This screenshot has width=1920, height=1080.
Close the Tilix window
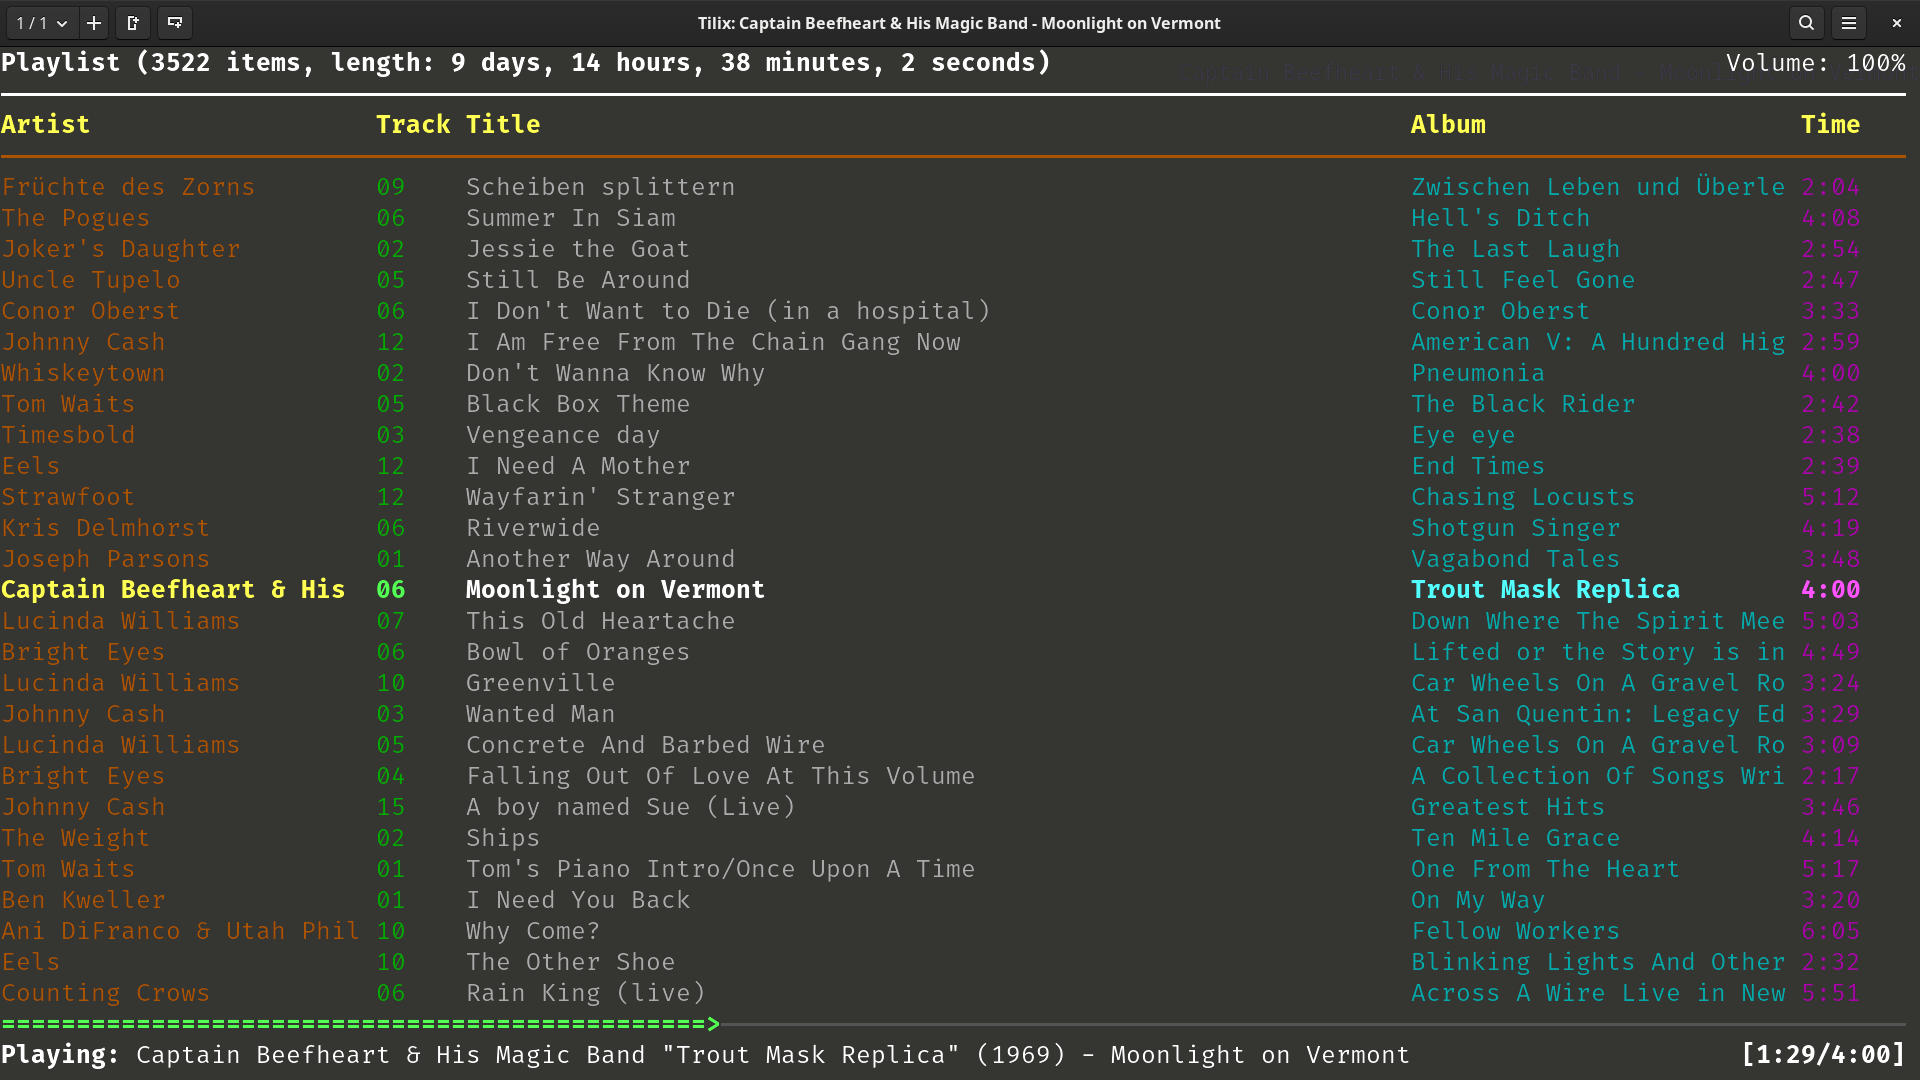pyautogui.click(x=1896, y=23)
